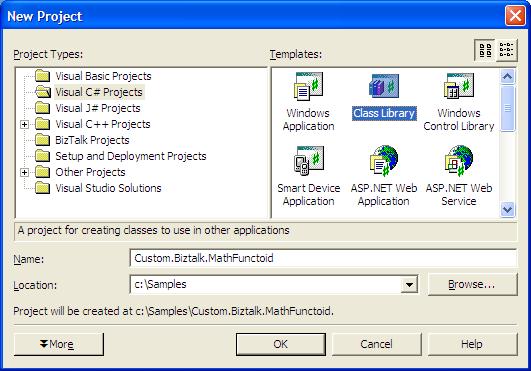Screen dimensions: 531x371
Task: Browse for a project location
Action: [472, 284]
